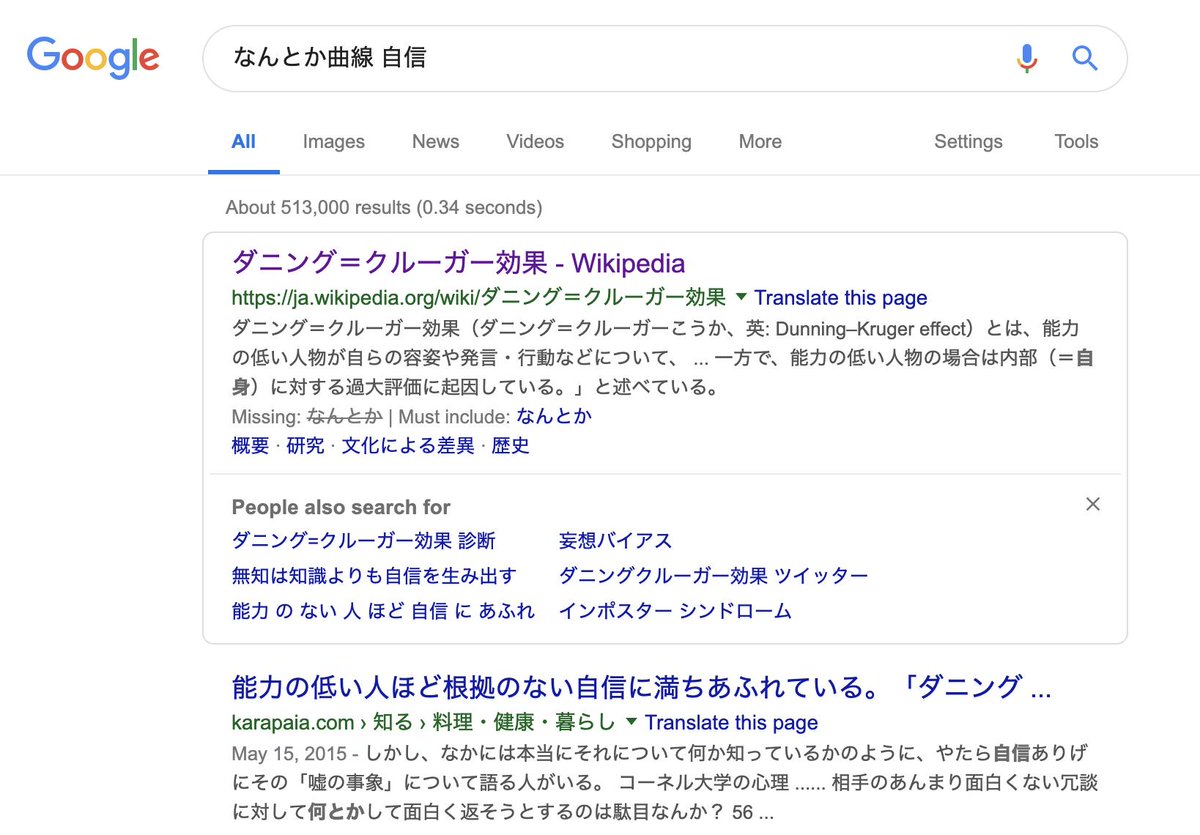Click the People also search for heading
This screenshot has height=835, width=1200.
(341, 507)
